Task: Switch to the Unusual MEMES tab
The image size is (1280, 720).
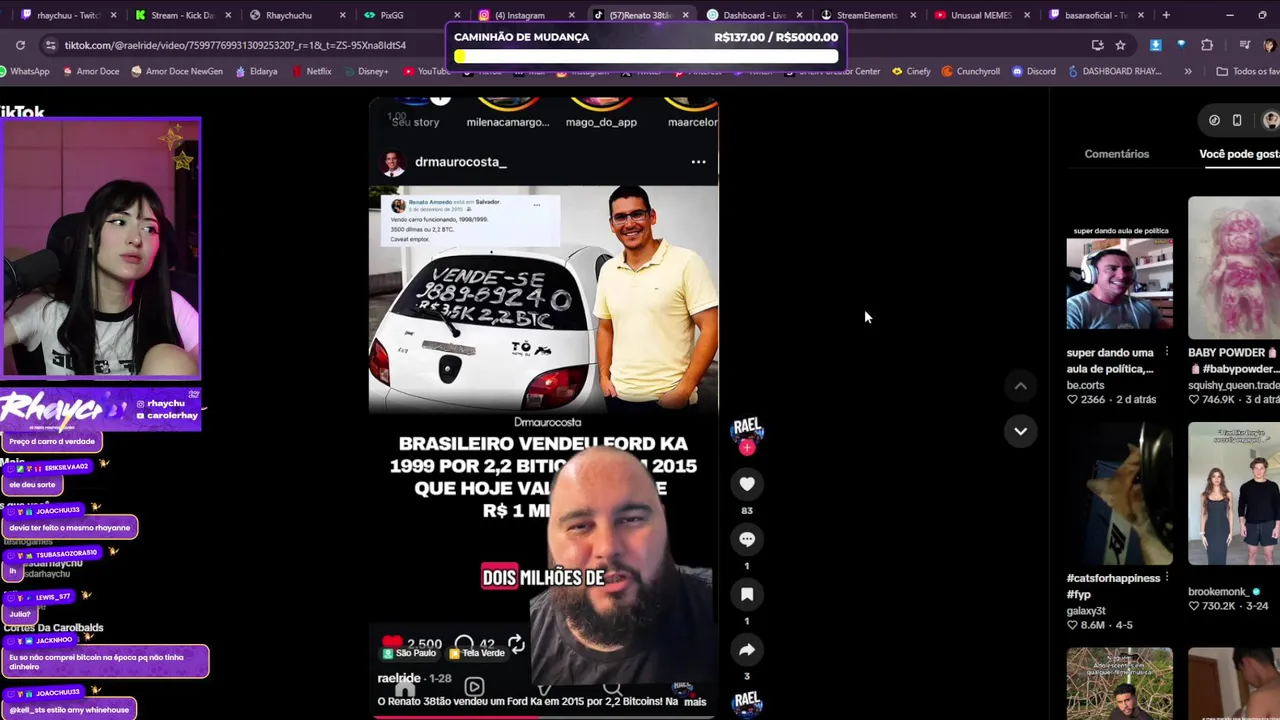Action: point(980,15)
